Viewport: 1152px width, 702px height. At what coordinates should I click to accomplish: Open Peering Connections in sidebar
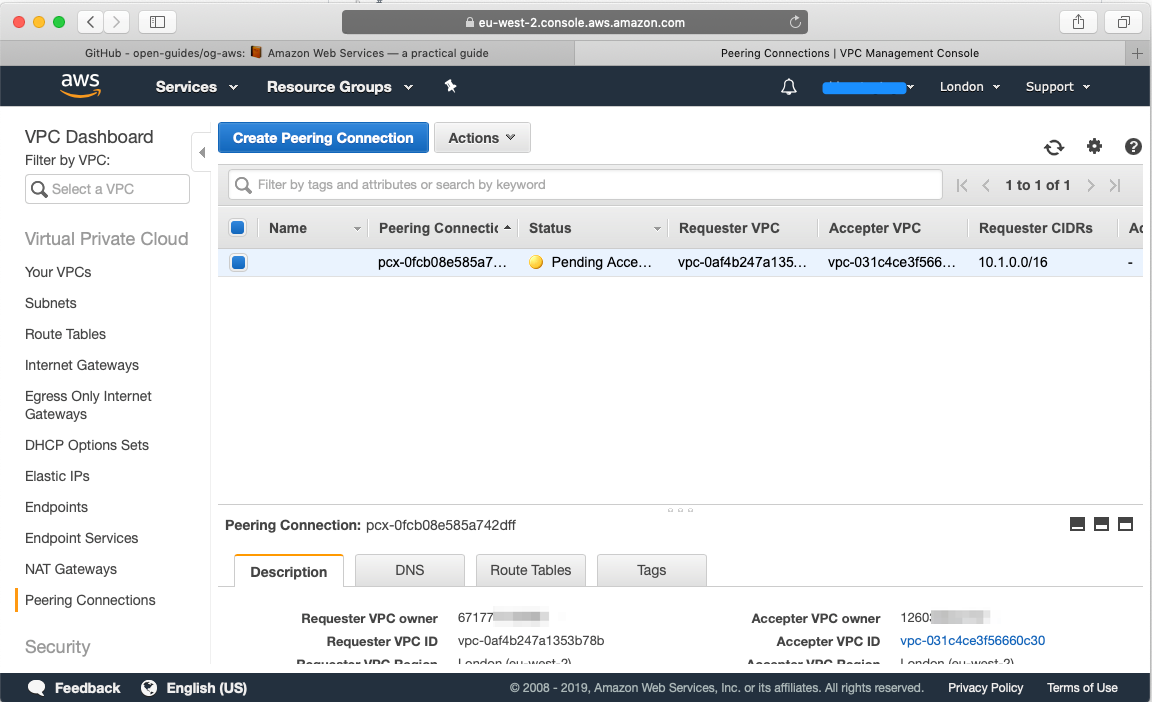coord(90,600)
